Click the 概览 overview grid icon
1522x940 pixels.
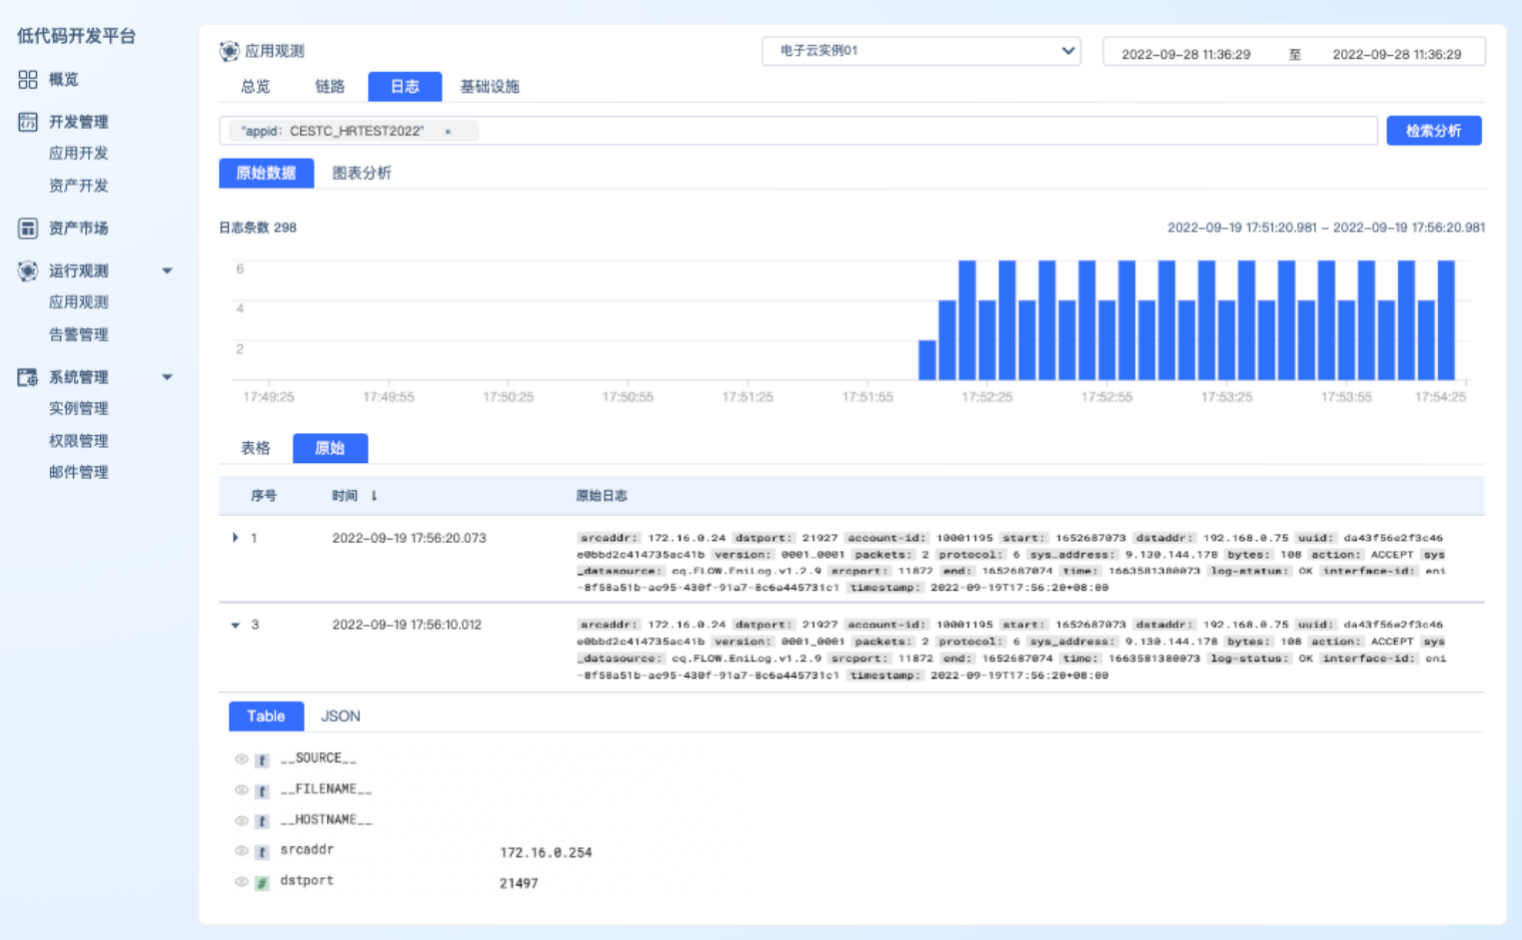pyautogui.click(x=28, y=79)
